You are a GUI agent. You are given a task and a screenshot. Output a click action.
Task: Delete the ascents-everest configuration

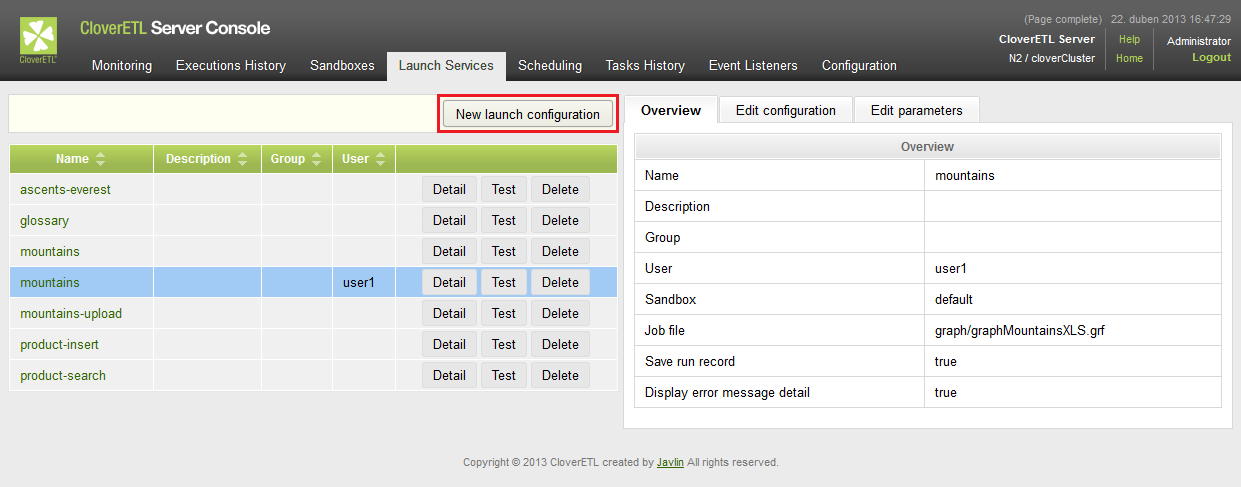[x=560, y=189]
